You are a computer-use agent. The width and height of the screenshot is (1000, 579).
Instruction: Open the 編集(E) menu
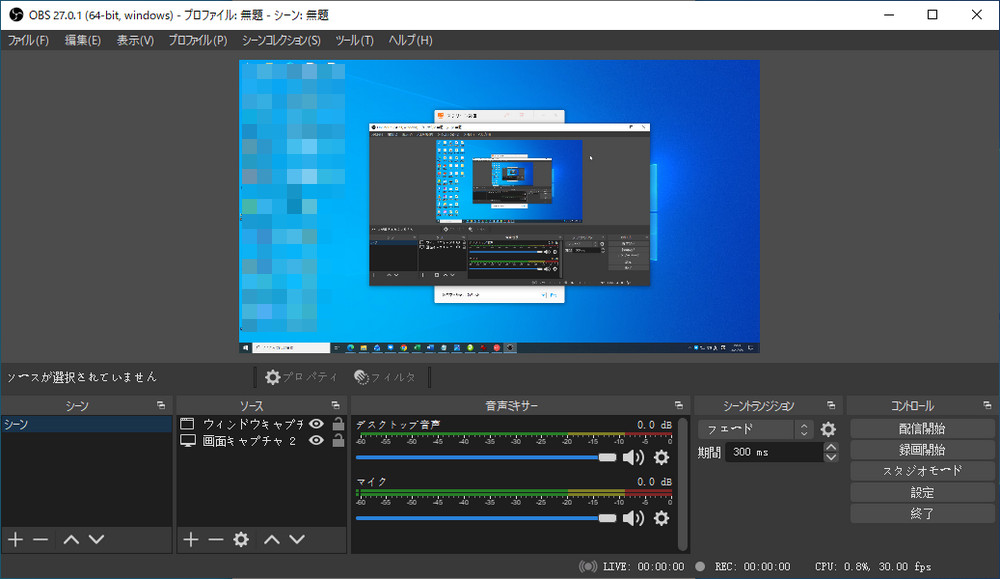click(x=82, y=40)
